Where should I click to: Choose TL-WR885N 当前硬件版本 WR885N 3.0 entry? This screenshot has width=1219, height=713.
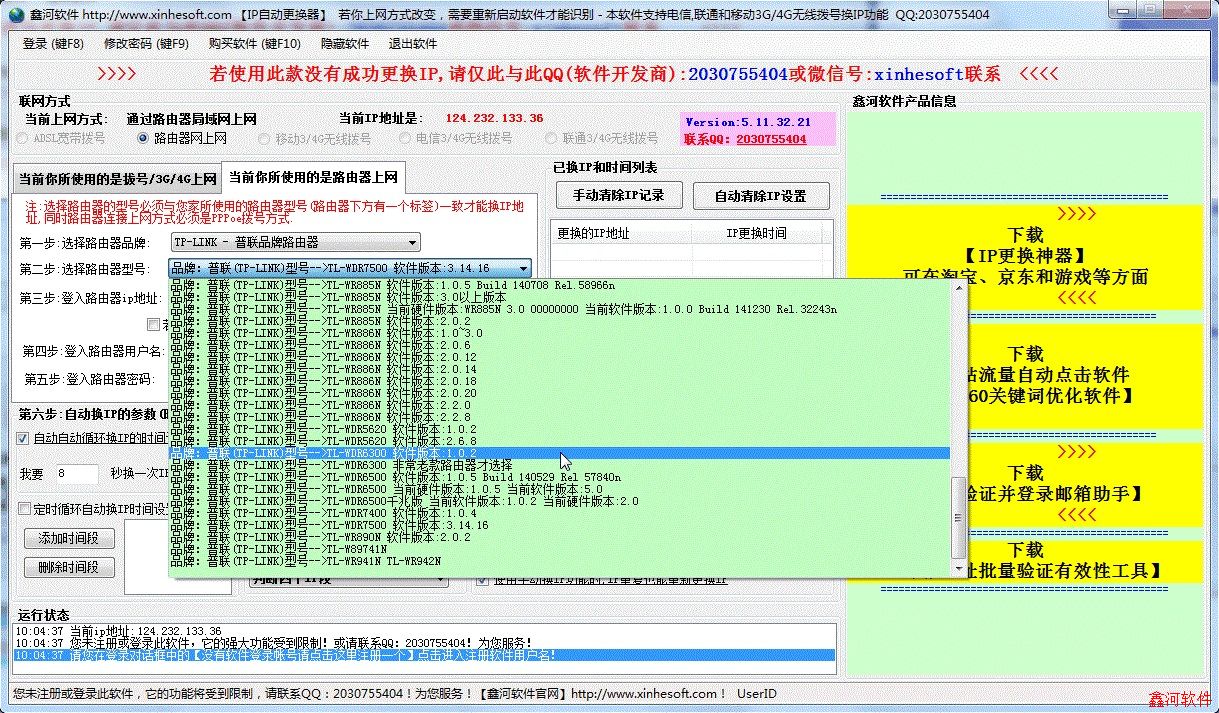pos(560,309)
